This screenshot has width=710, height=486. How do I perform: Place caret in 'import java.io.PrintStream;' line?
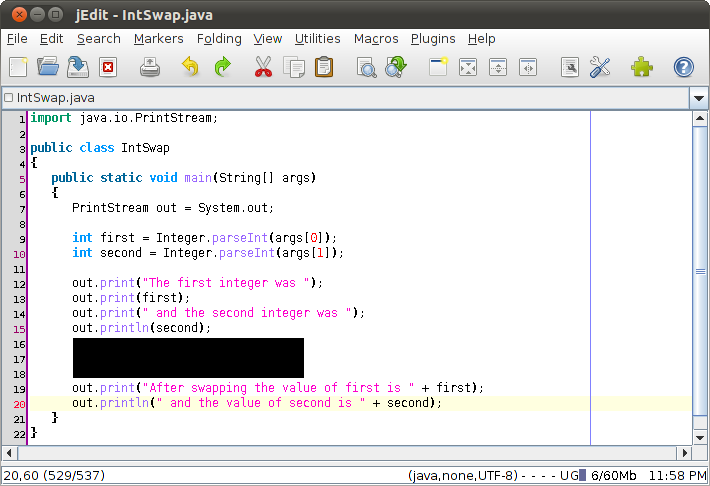tap(124, 118)
